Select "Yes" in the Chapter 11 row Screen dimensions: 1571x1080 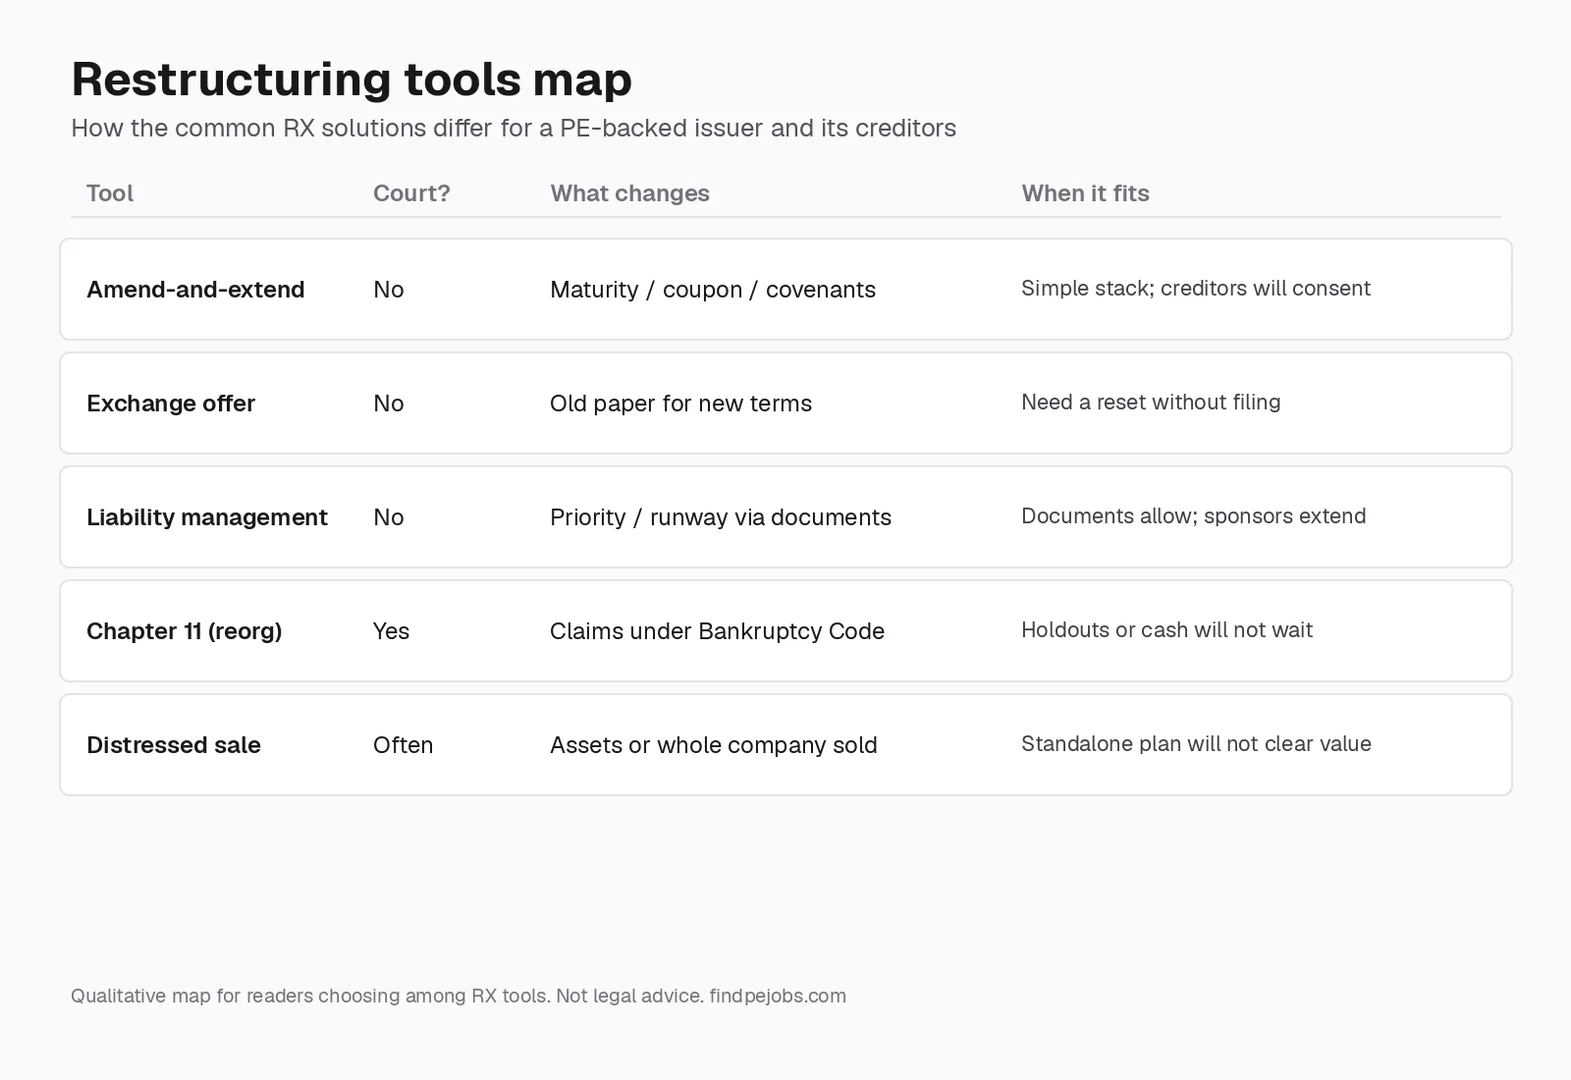pos(391,631)
